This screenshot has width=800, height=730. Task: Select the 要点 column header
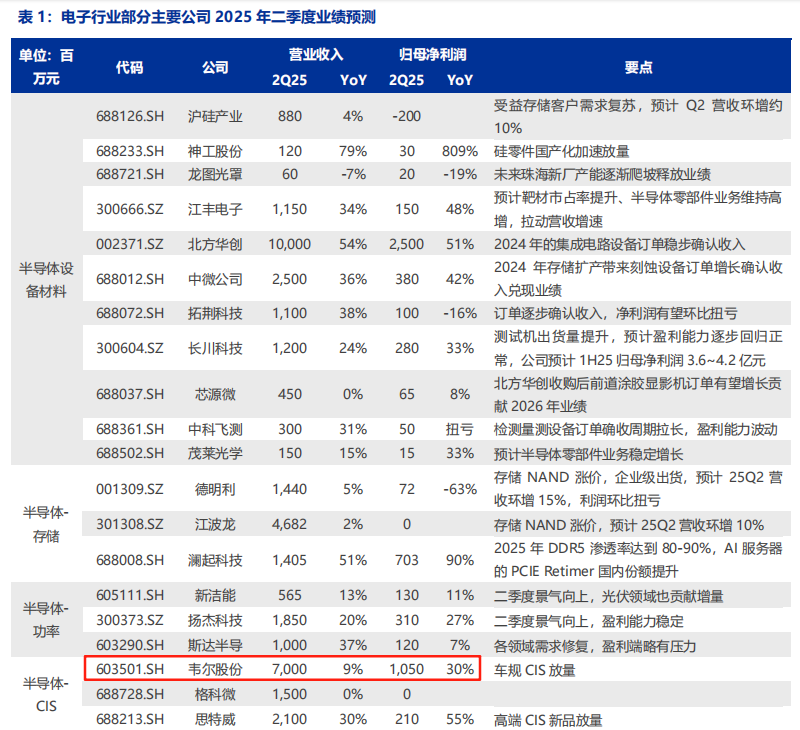click(x=638, y=67)
